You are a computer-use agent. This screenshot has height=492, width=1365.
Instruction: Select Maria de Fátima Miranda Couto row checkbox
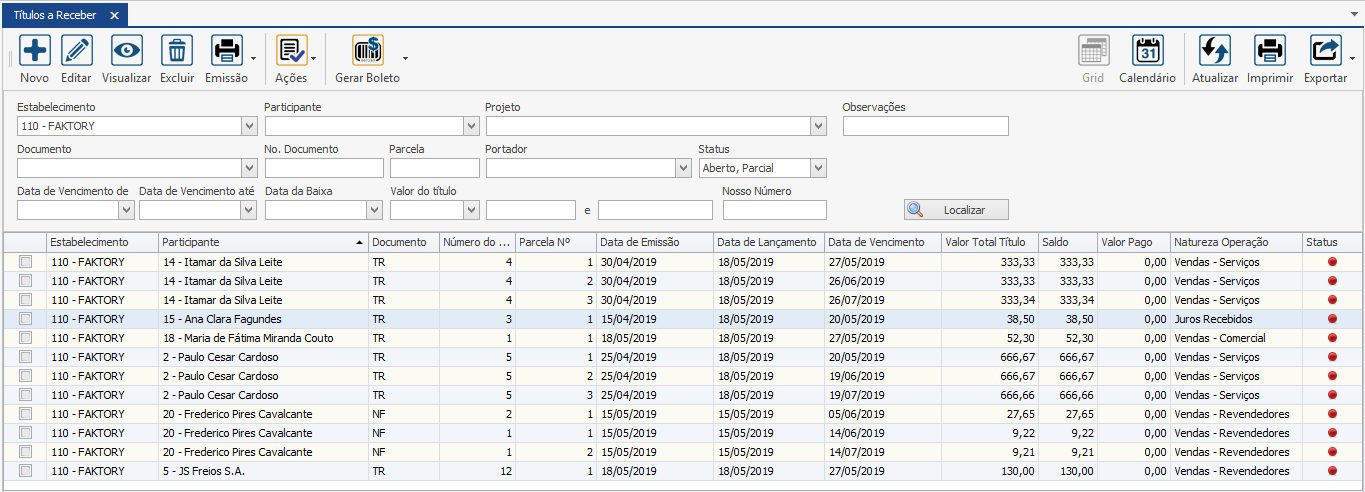pos(26,338)
